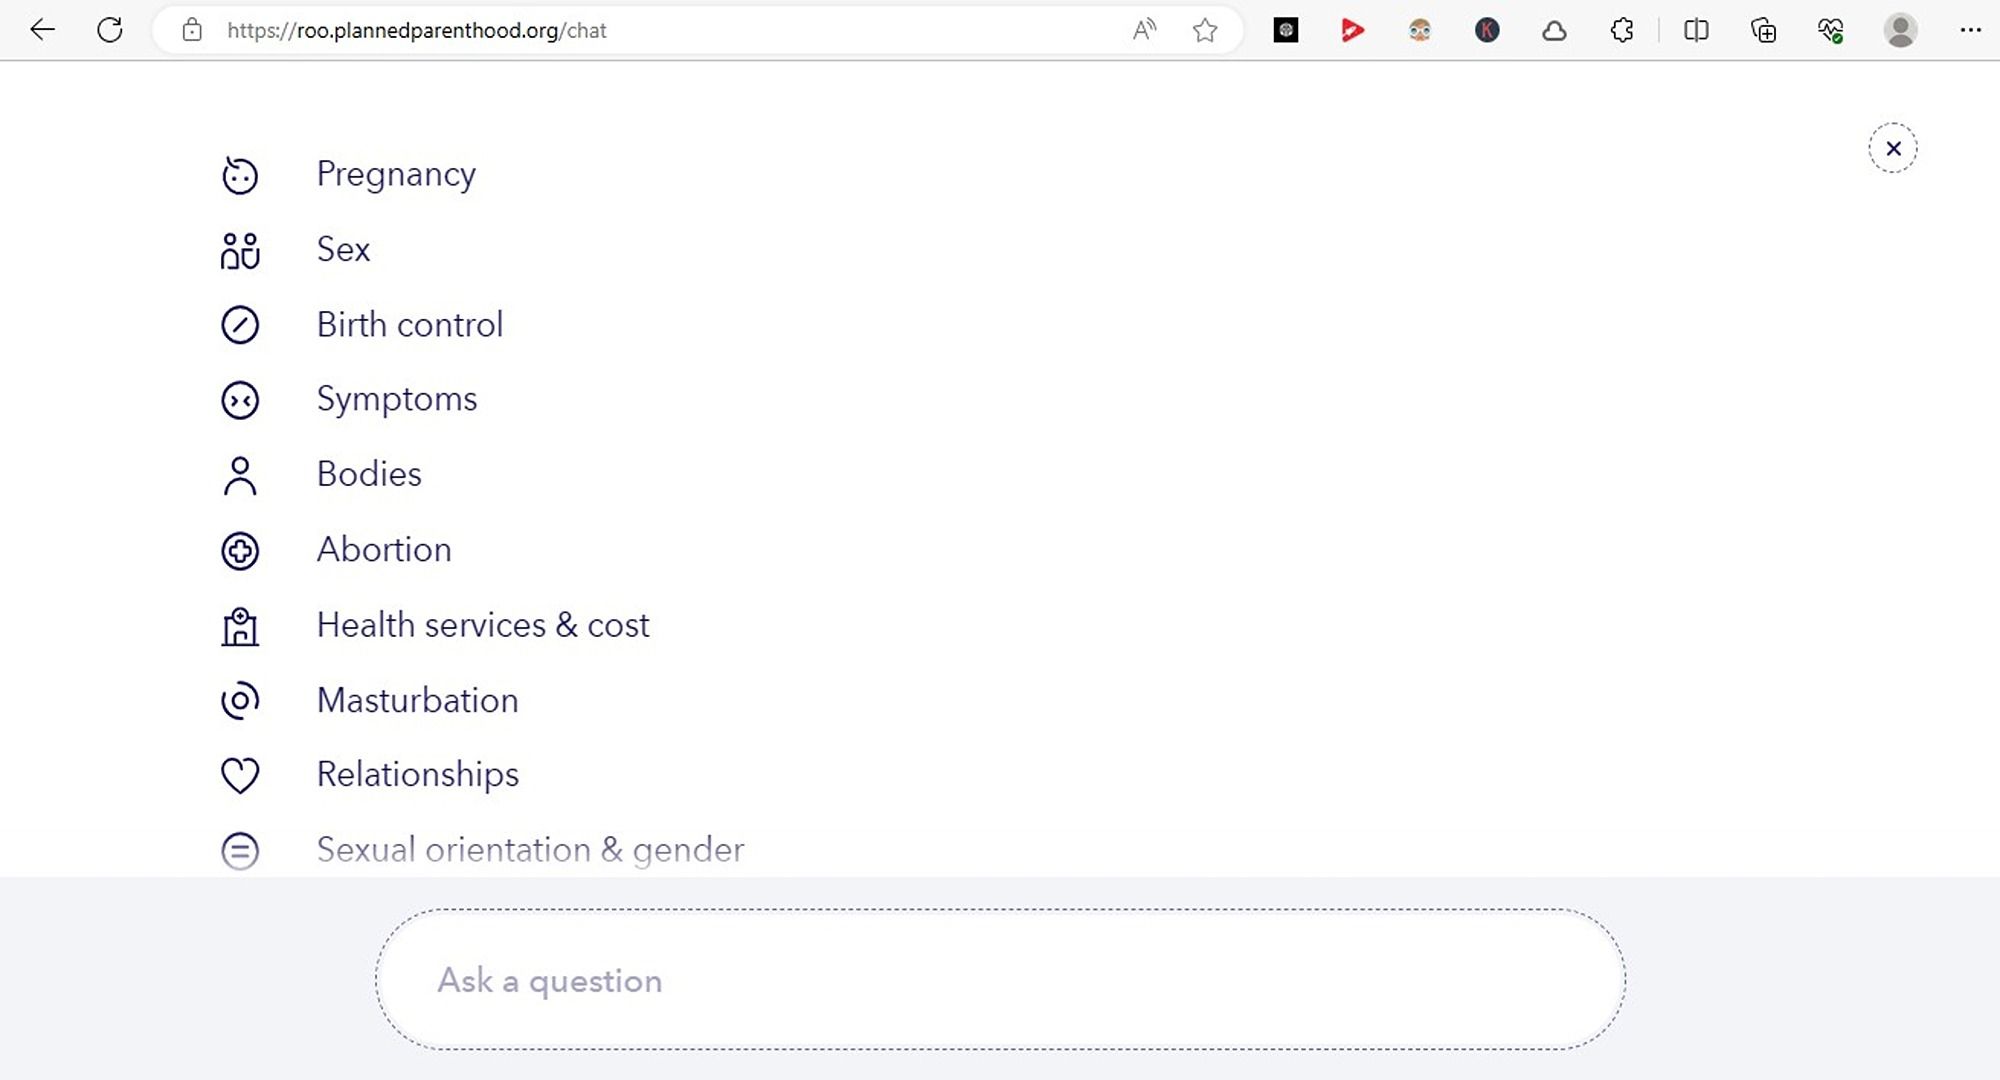Click the two-people Sex topic icon

(x=240, y=250)
